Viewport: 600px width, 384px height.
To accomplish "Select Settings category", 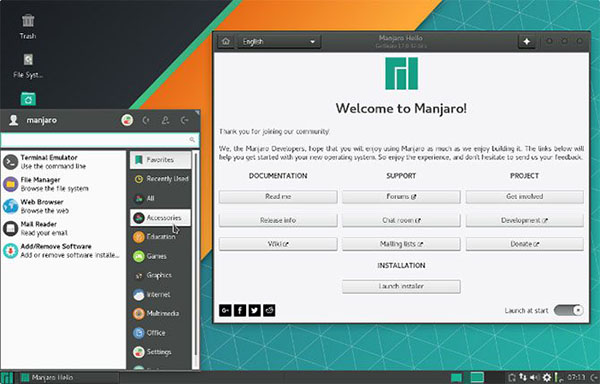I will coord(160,351).
